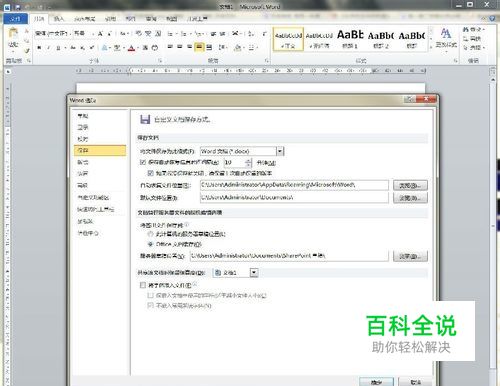Open Font dialog launcher in ribbon
500x386 pixels.
click(160, 61)
